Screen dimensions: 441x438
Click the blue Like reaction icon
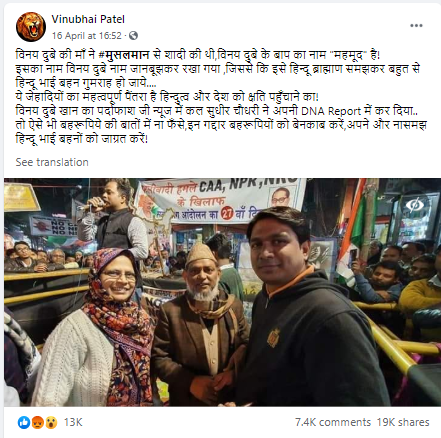point(24,422)
